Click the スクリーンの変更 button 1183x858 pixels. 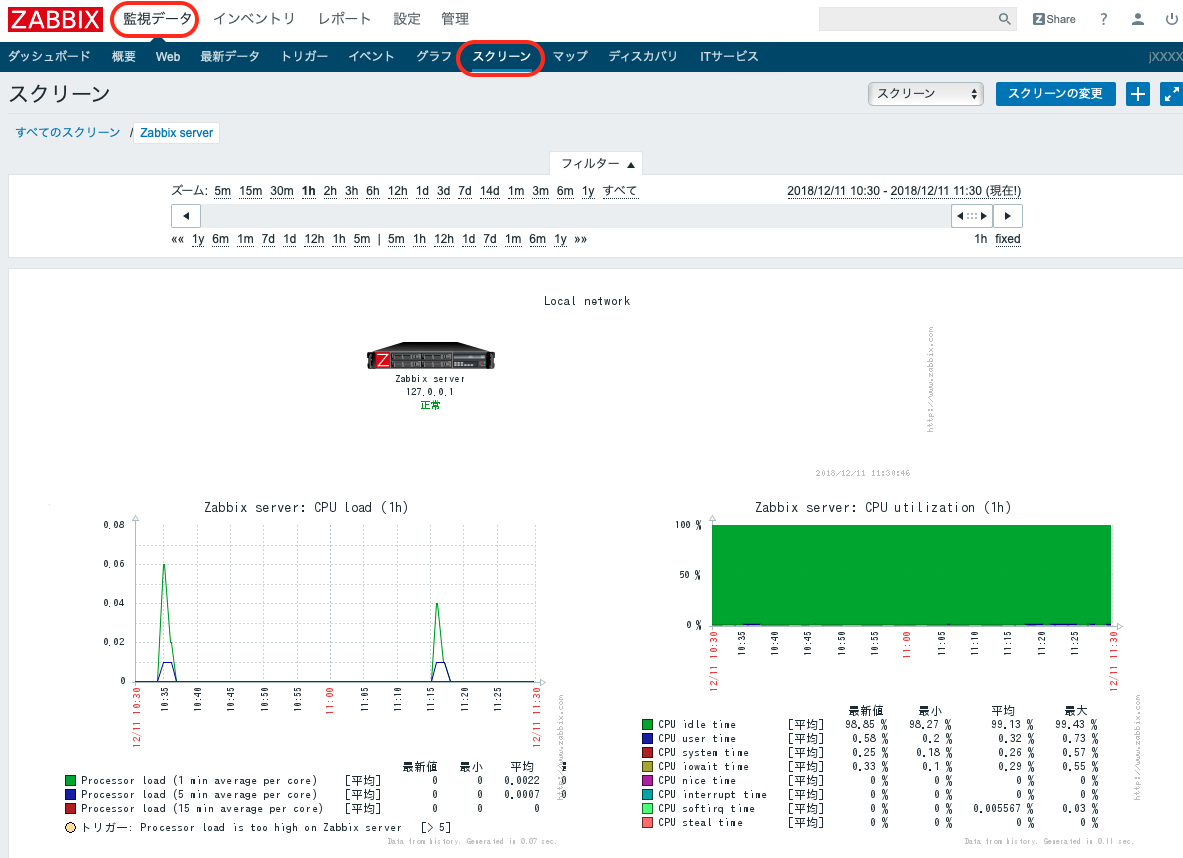(1055, 94)
